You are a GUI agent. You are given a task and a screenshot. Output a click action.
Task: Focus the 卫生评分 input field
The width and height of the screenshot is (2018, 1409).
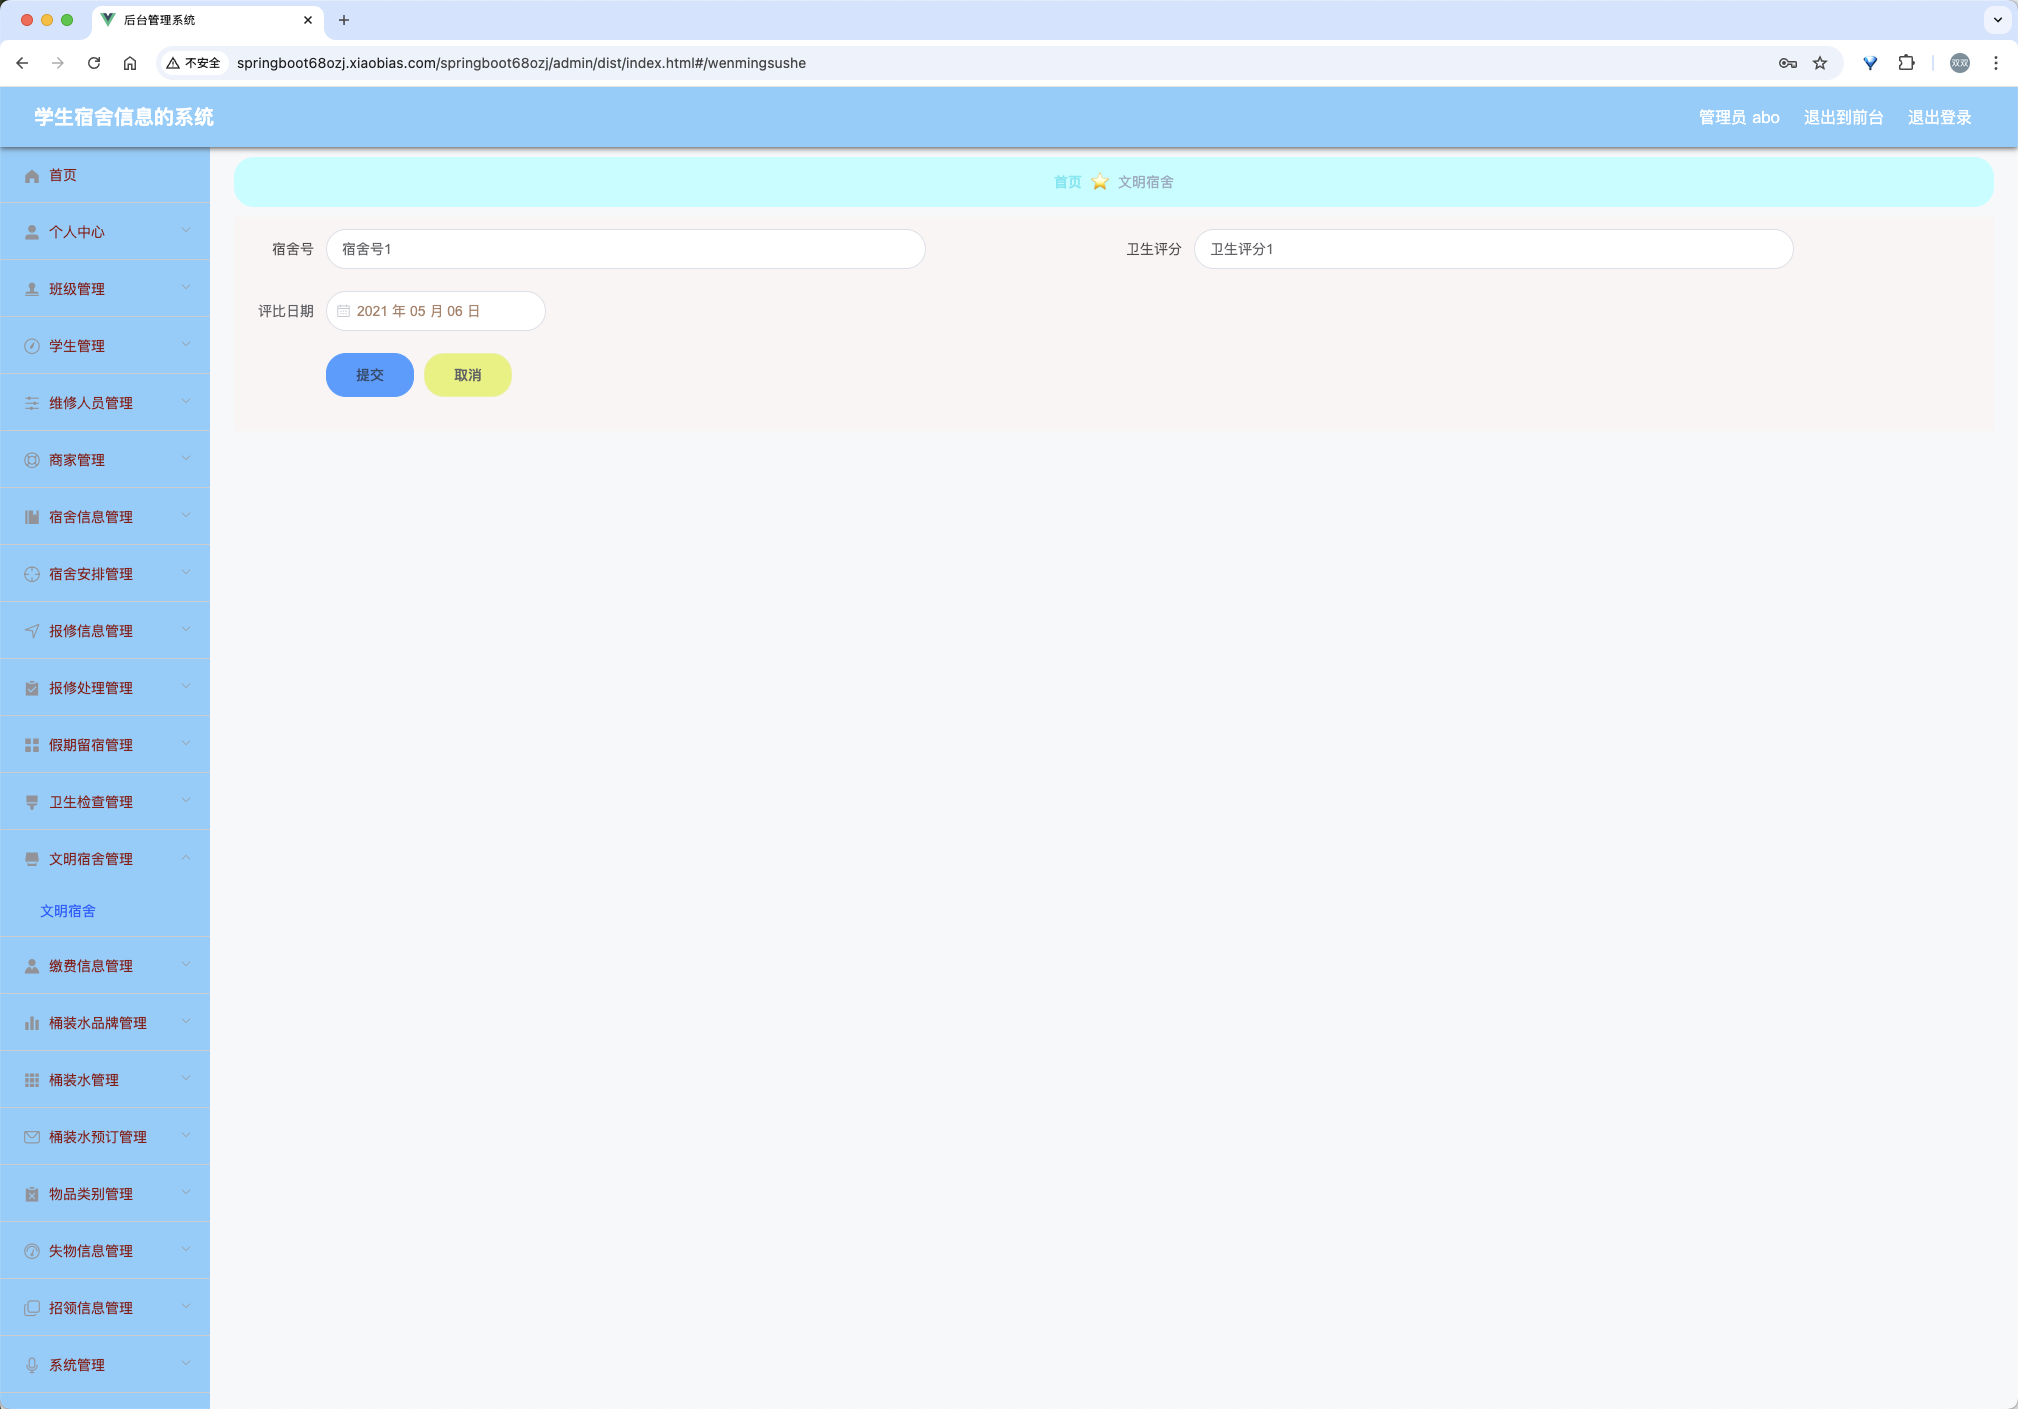pyautogui.click(x=1493, y=249)
